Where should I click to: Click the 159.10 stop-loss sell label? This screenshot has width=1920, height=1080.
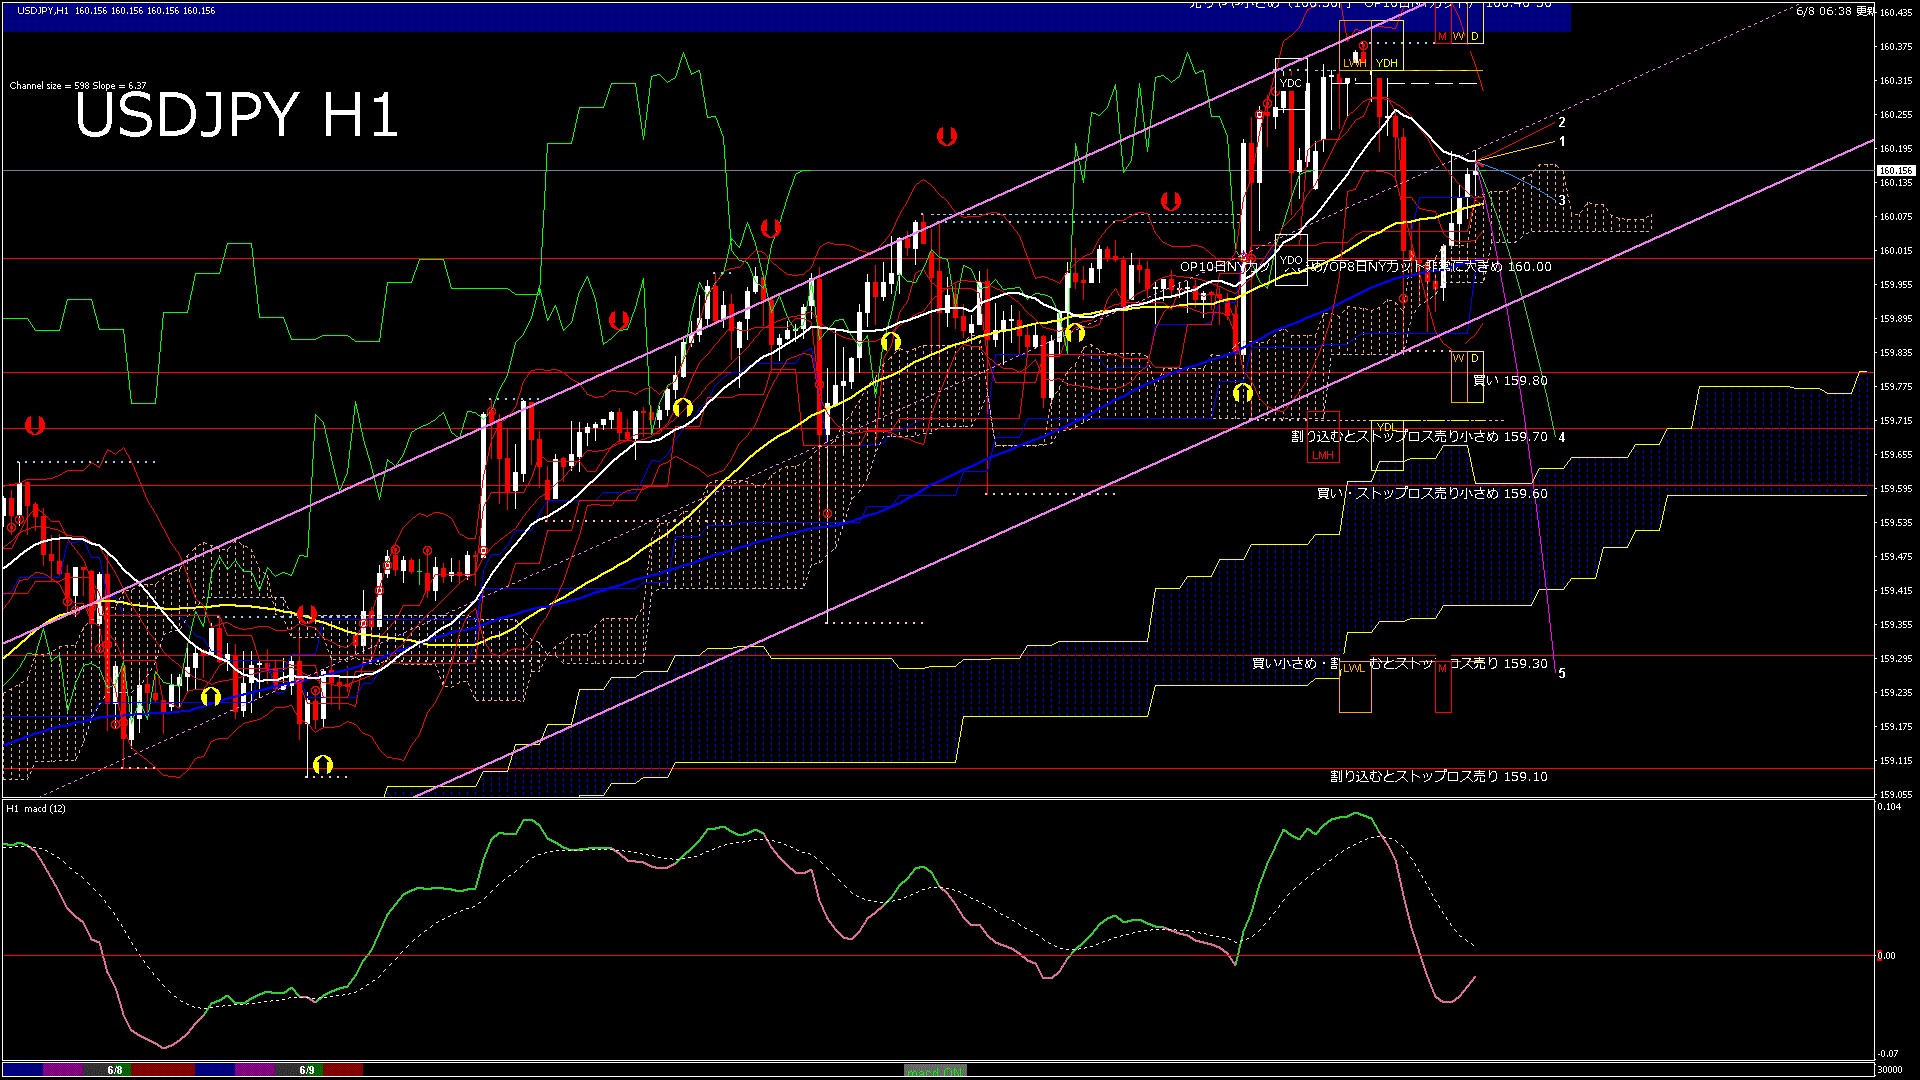click(x=1438, y=776)
